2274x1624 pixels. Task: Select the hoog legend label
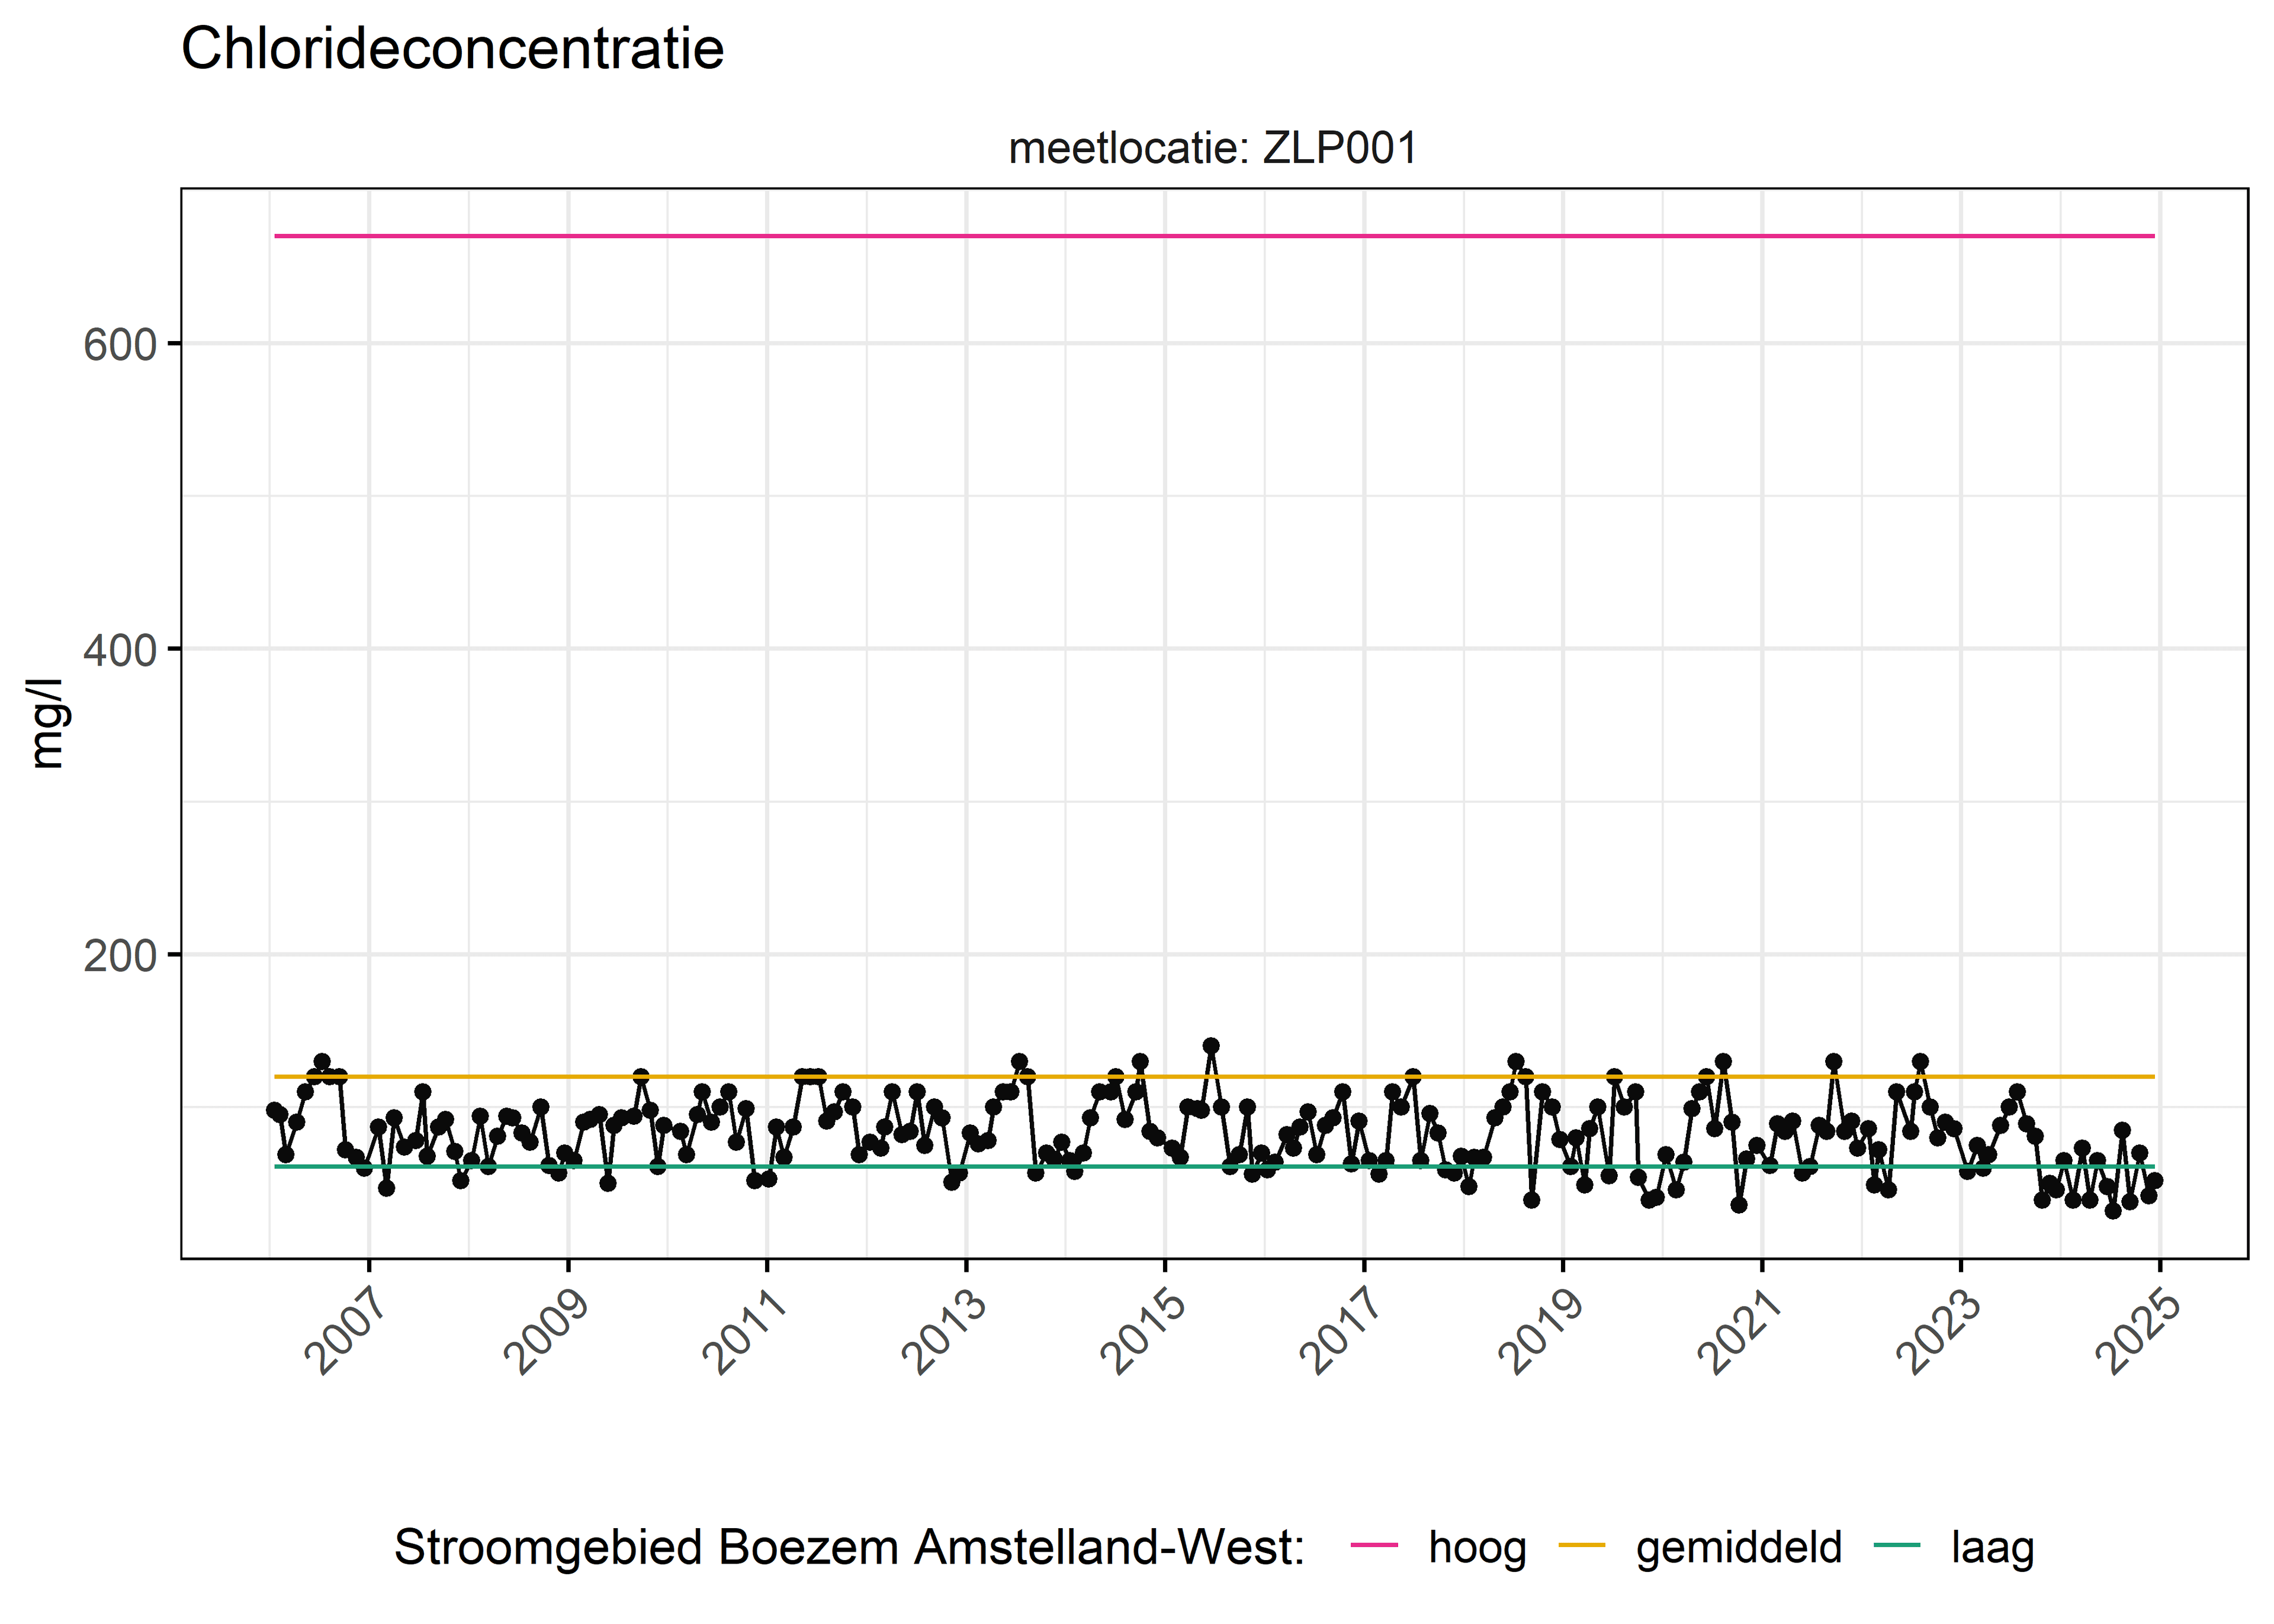1477,1547
